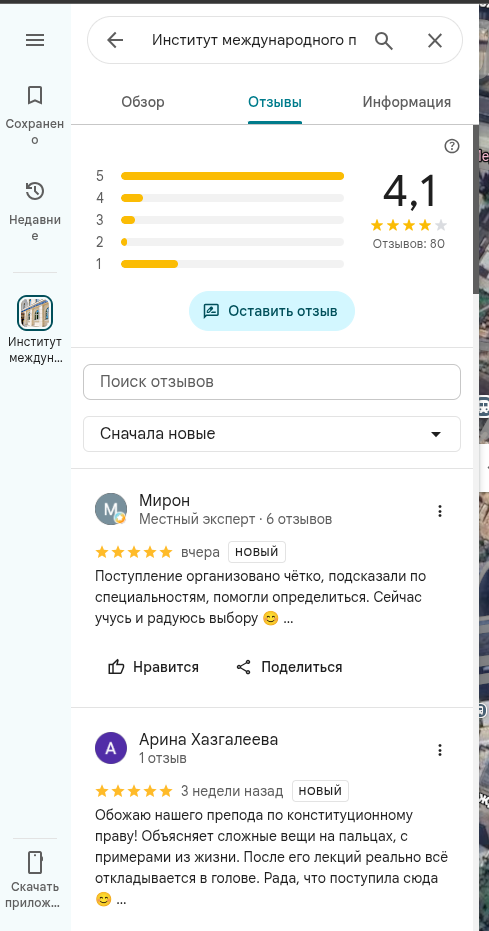Like Мирон's review with Нравится
Viewport: 489px width, 931px height.
tap(153, 667)
